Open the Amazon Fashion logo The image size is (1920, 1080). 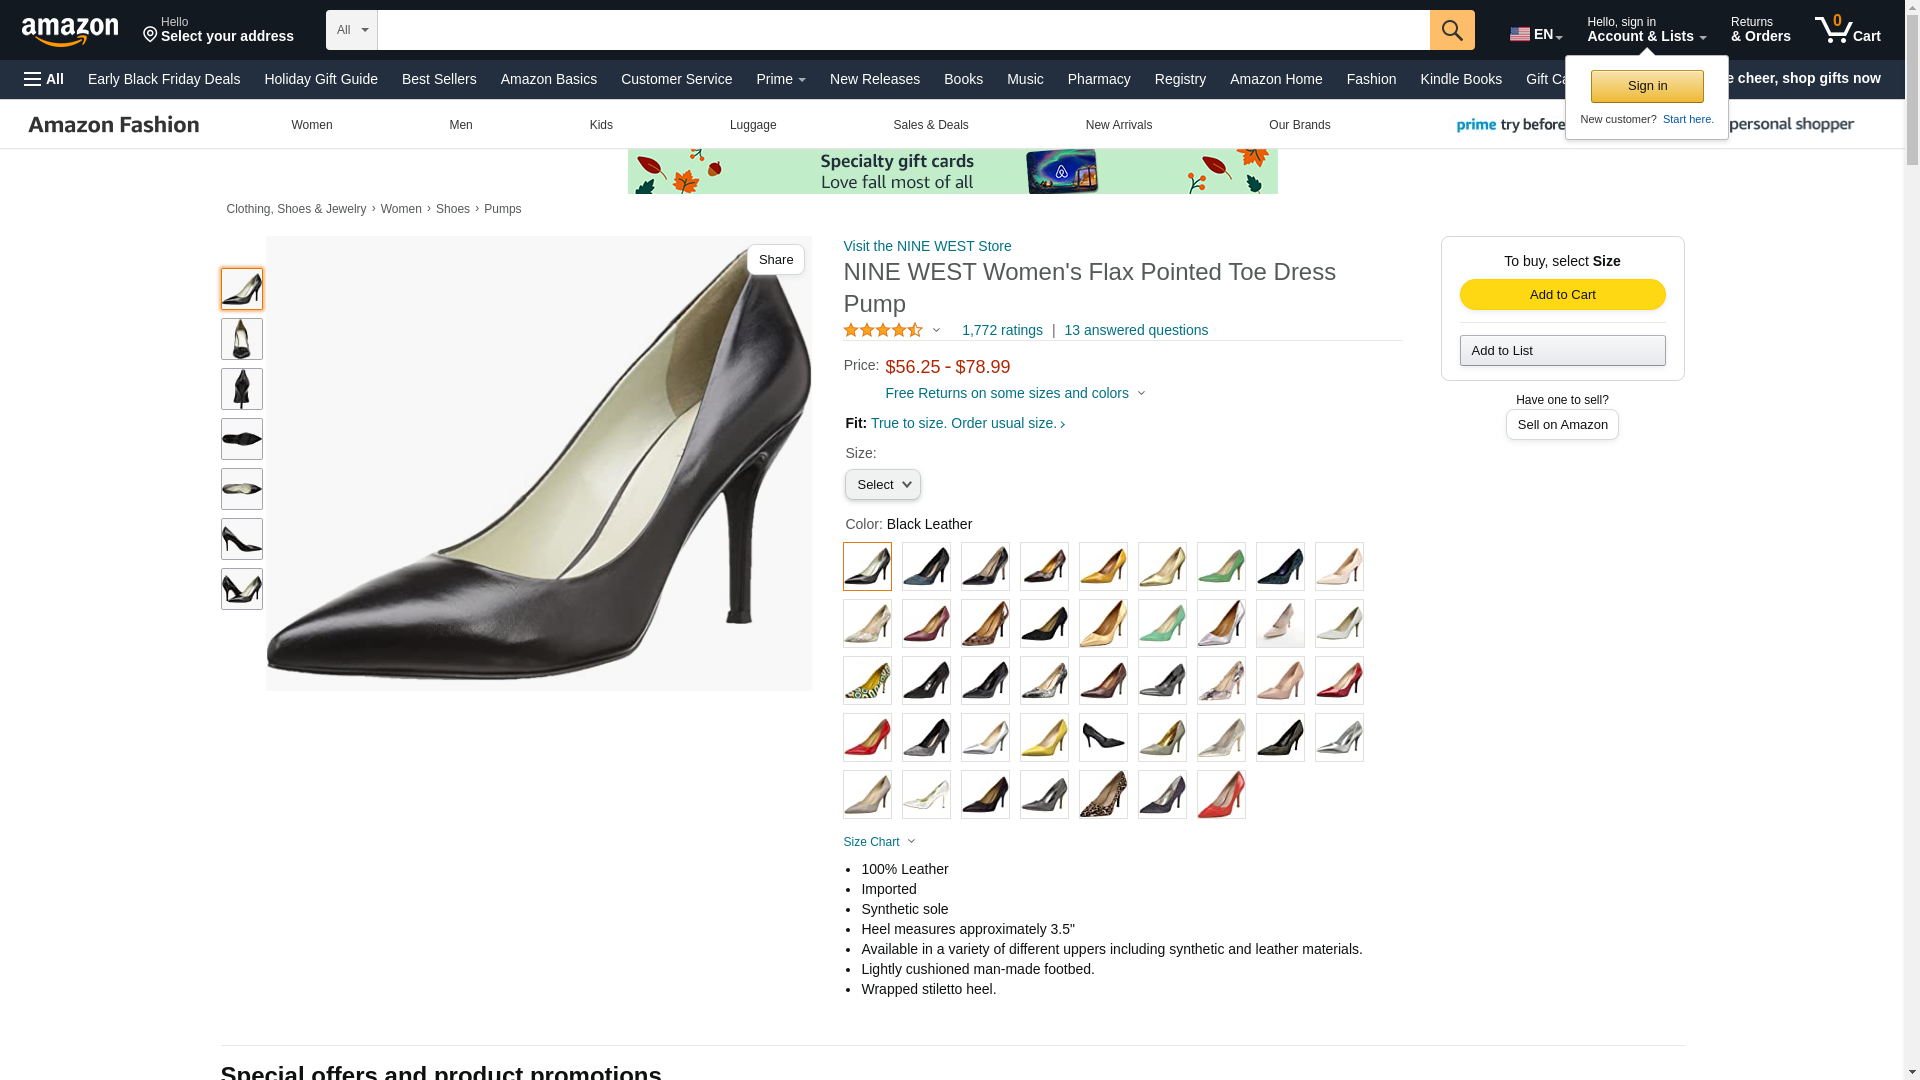point(114,125)
